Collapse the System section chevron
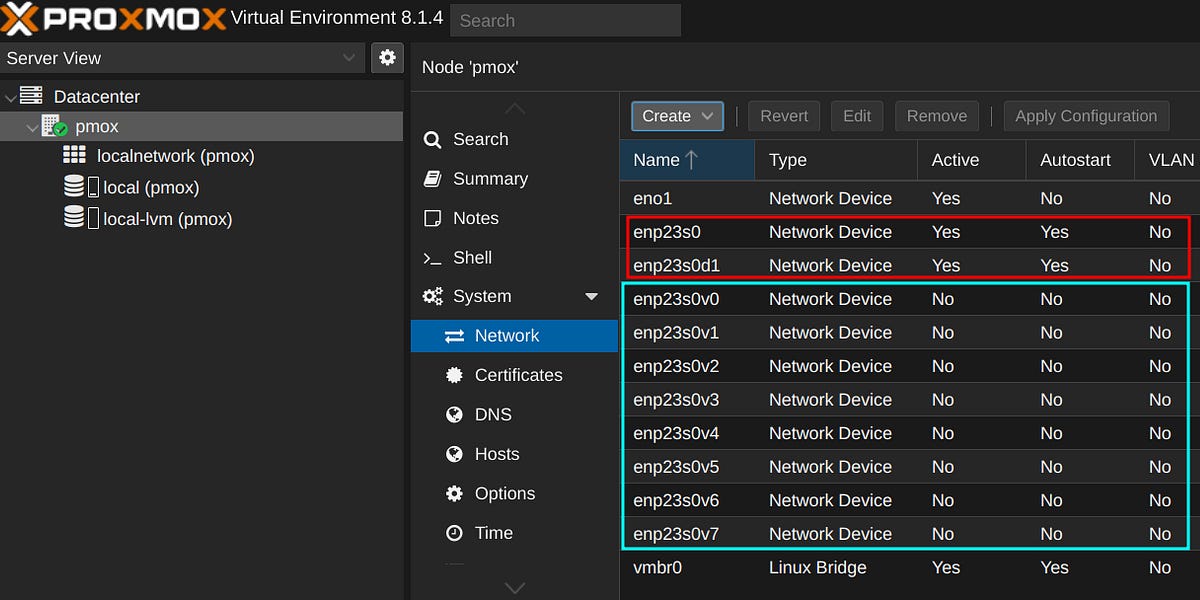Image resolution: width=1200 pixels, height=600 pixels. click(x=591, y=296)
